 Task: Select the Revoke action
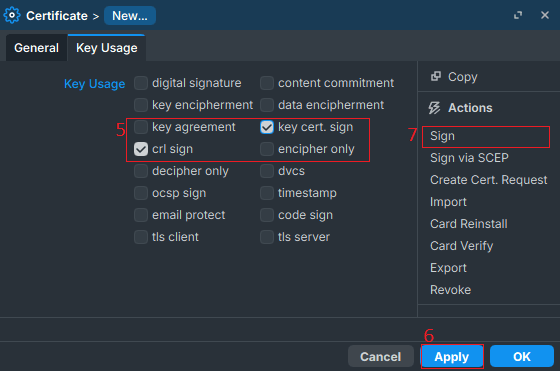point(450,290)
